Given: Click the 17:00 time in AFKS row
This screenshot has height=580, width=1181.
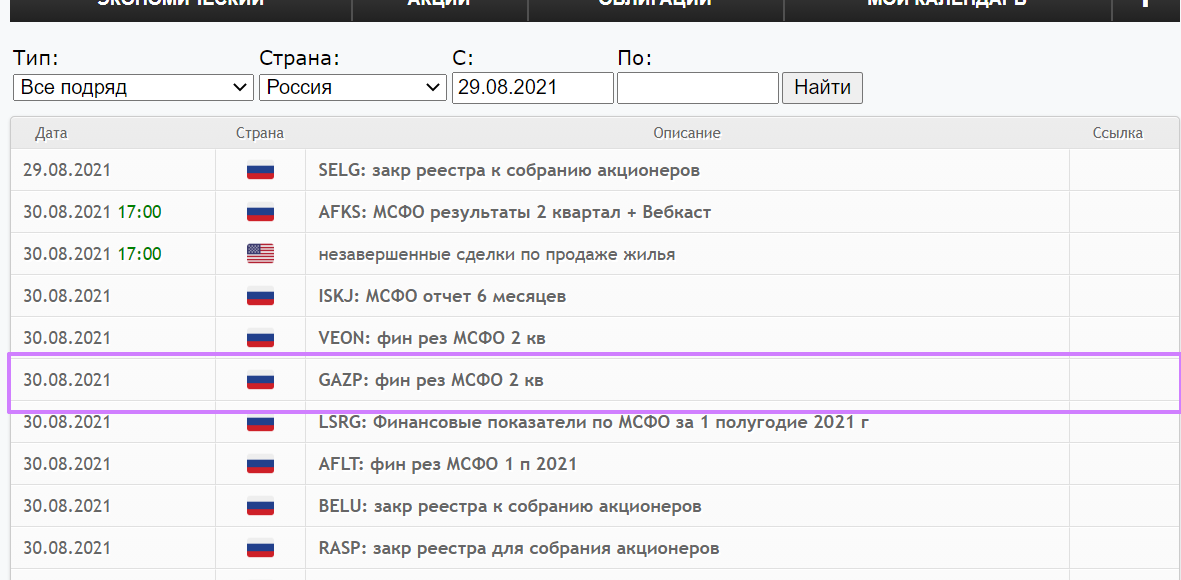Looking at the screenshot, I should 139,212.
